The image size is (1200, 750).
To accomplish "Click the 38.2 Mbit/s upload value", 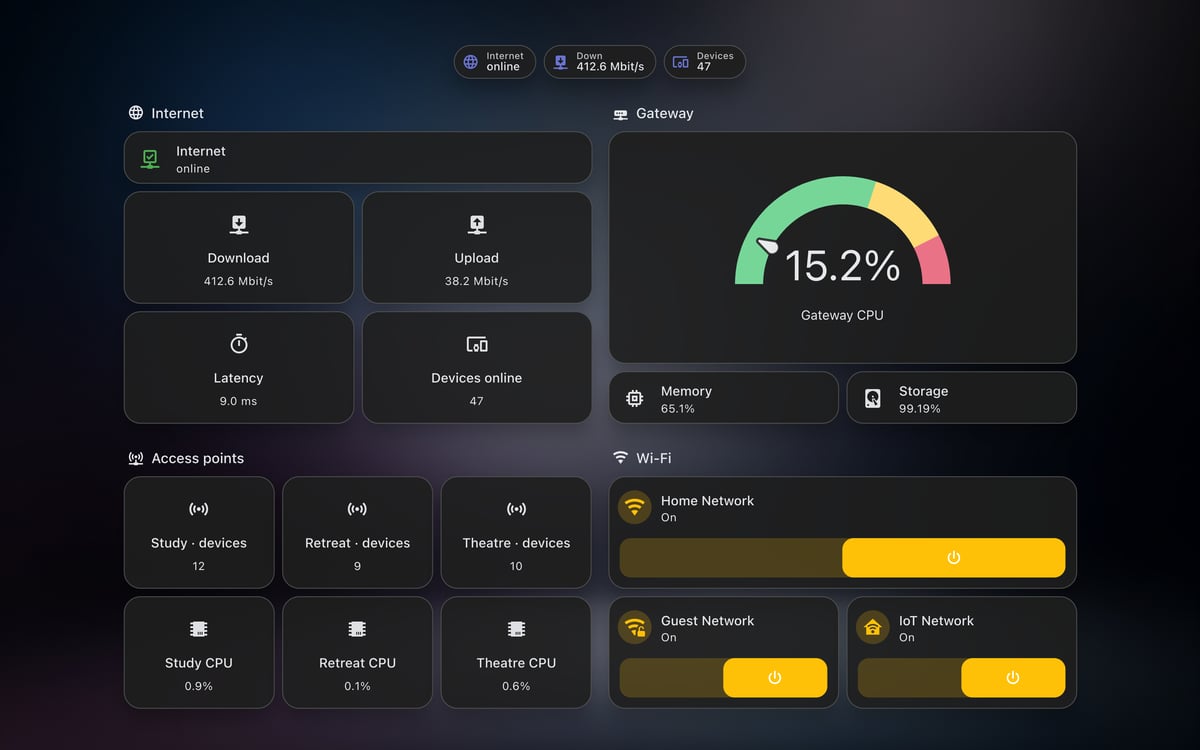I will point(477,281).
